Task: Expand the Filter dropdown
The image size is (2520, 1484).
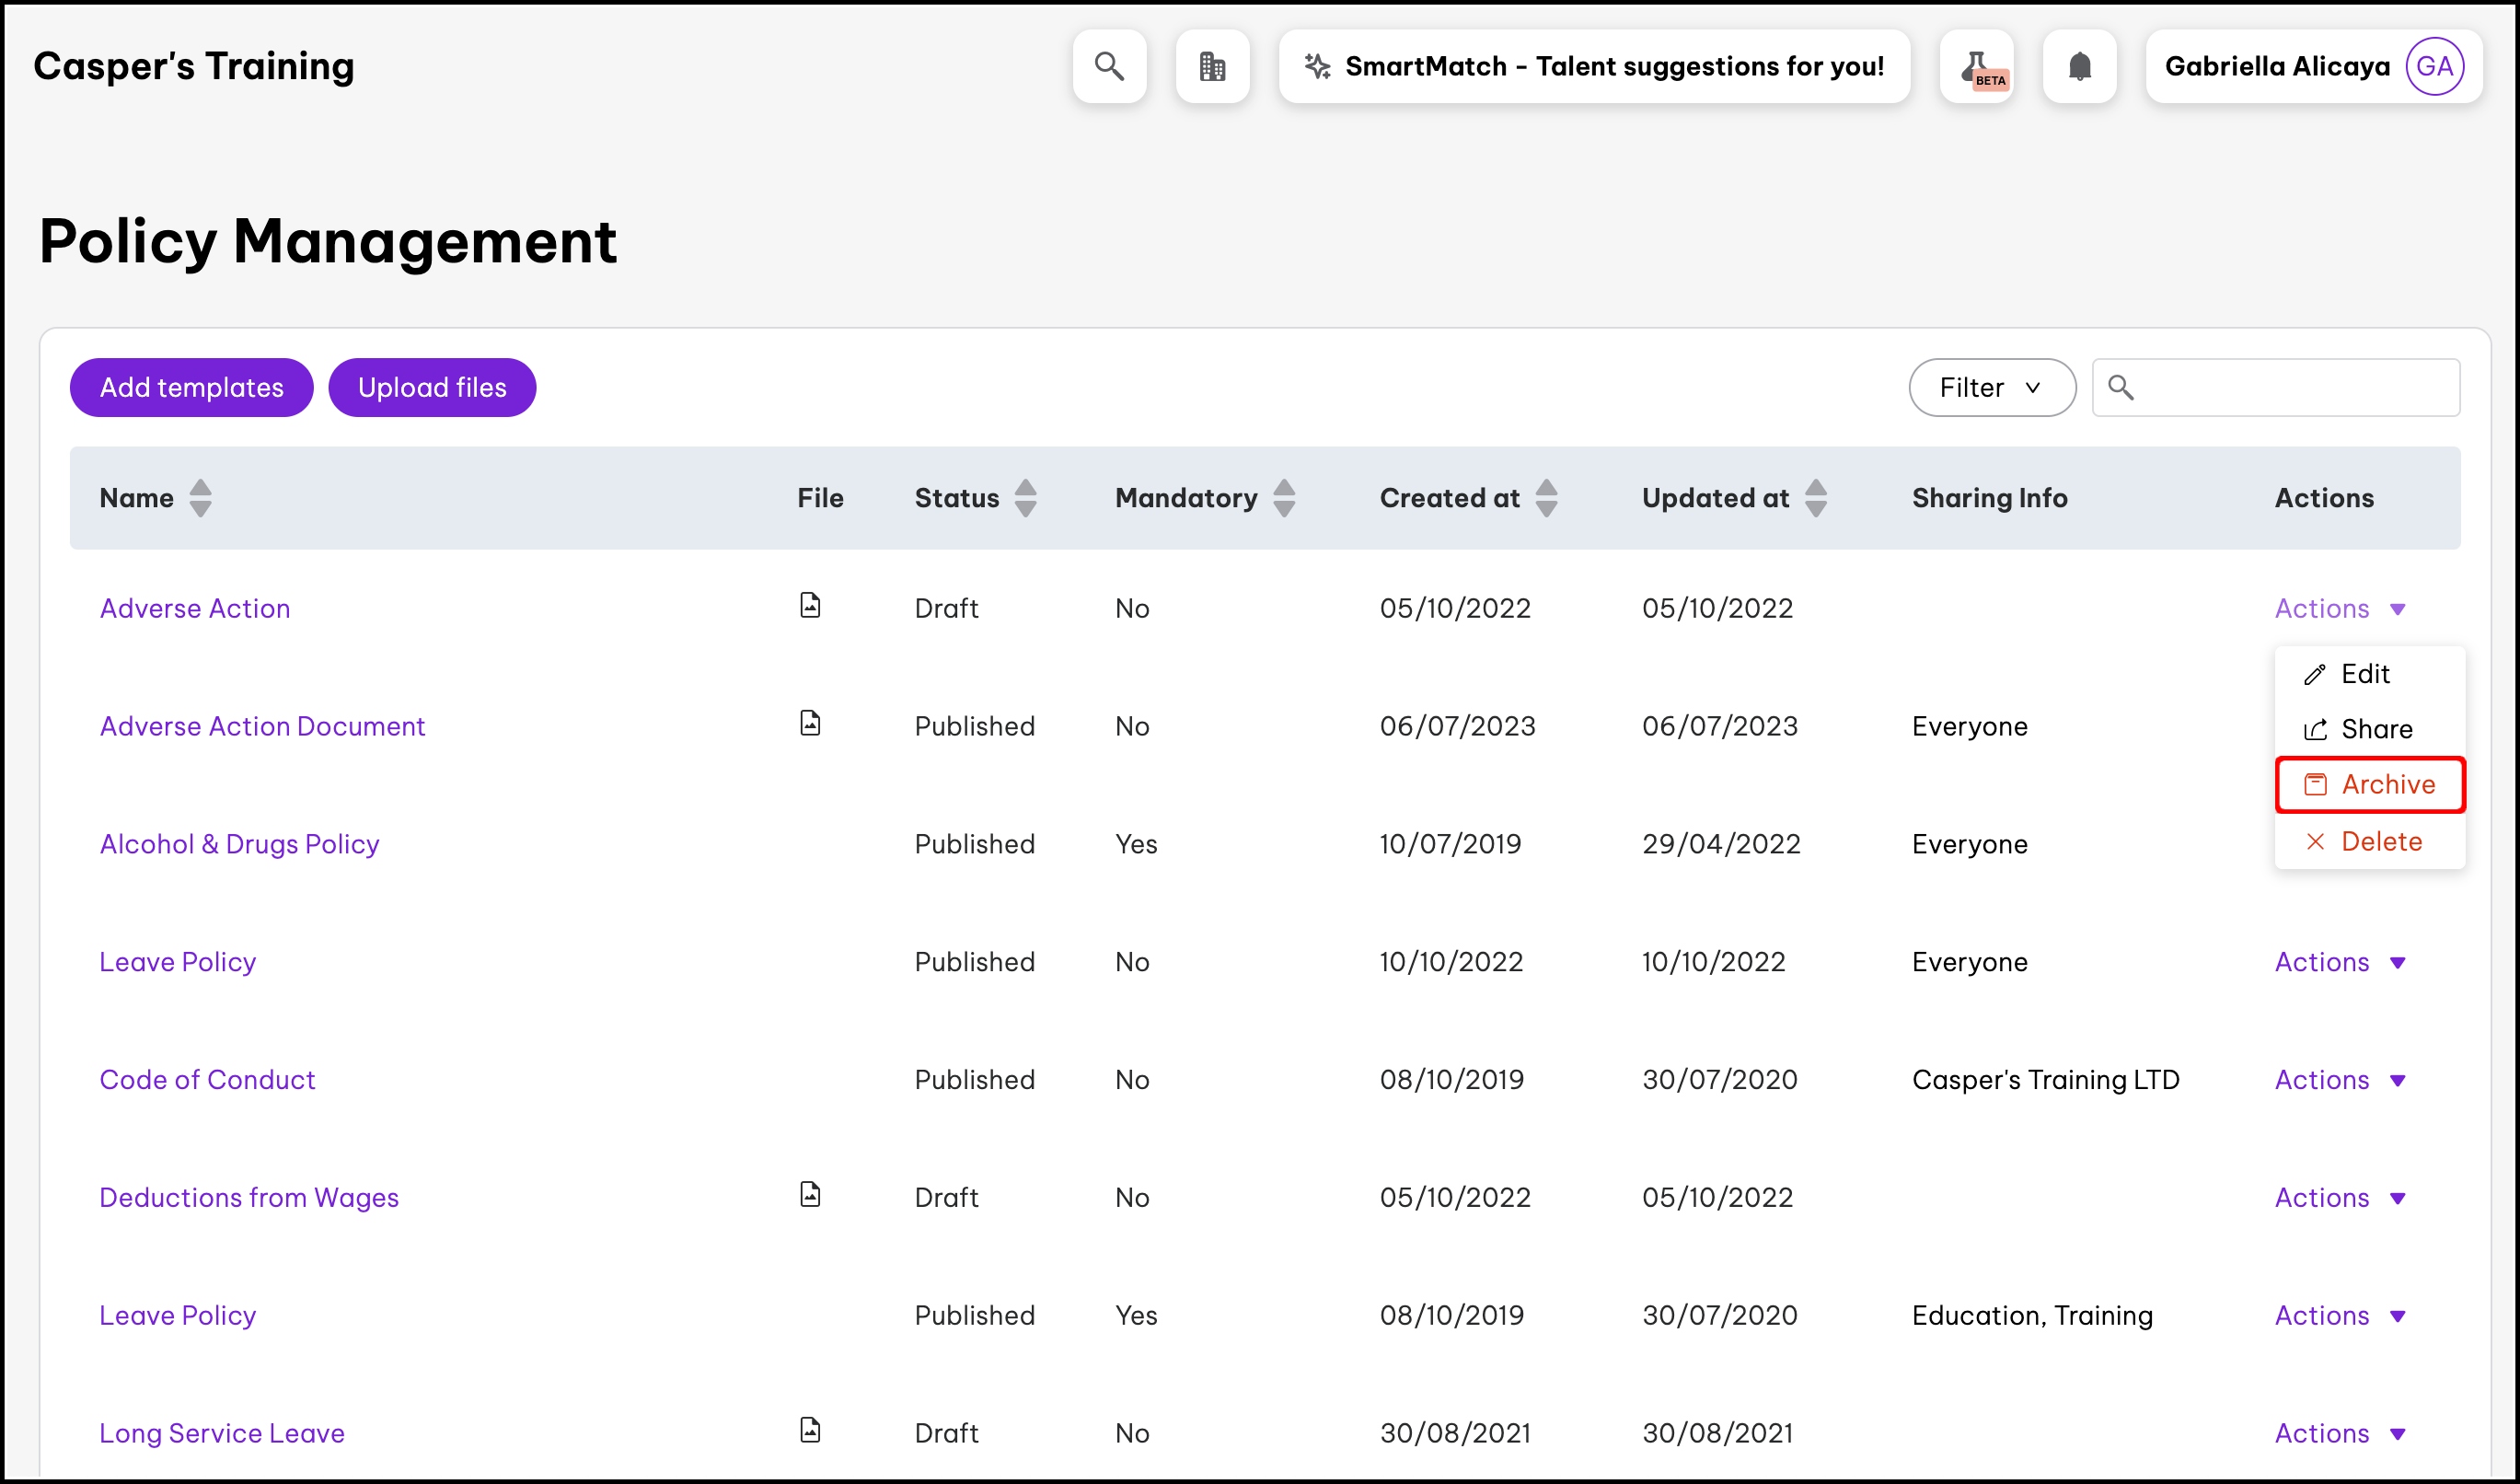Action: [x=1991, y=388]
